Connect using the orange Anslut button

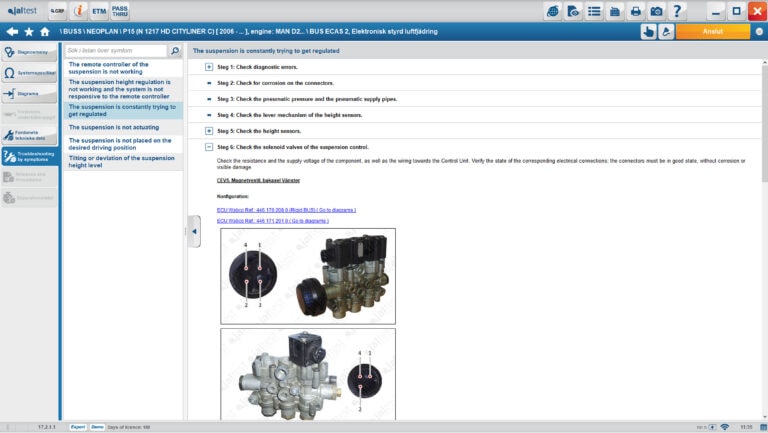click(x=713, y=31)
